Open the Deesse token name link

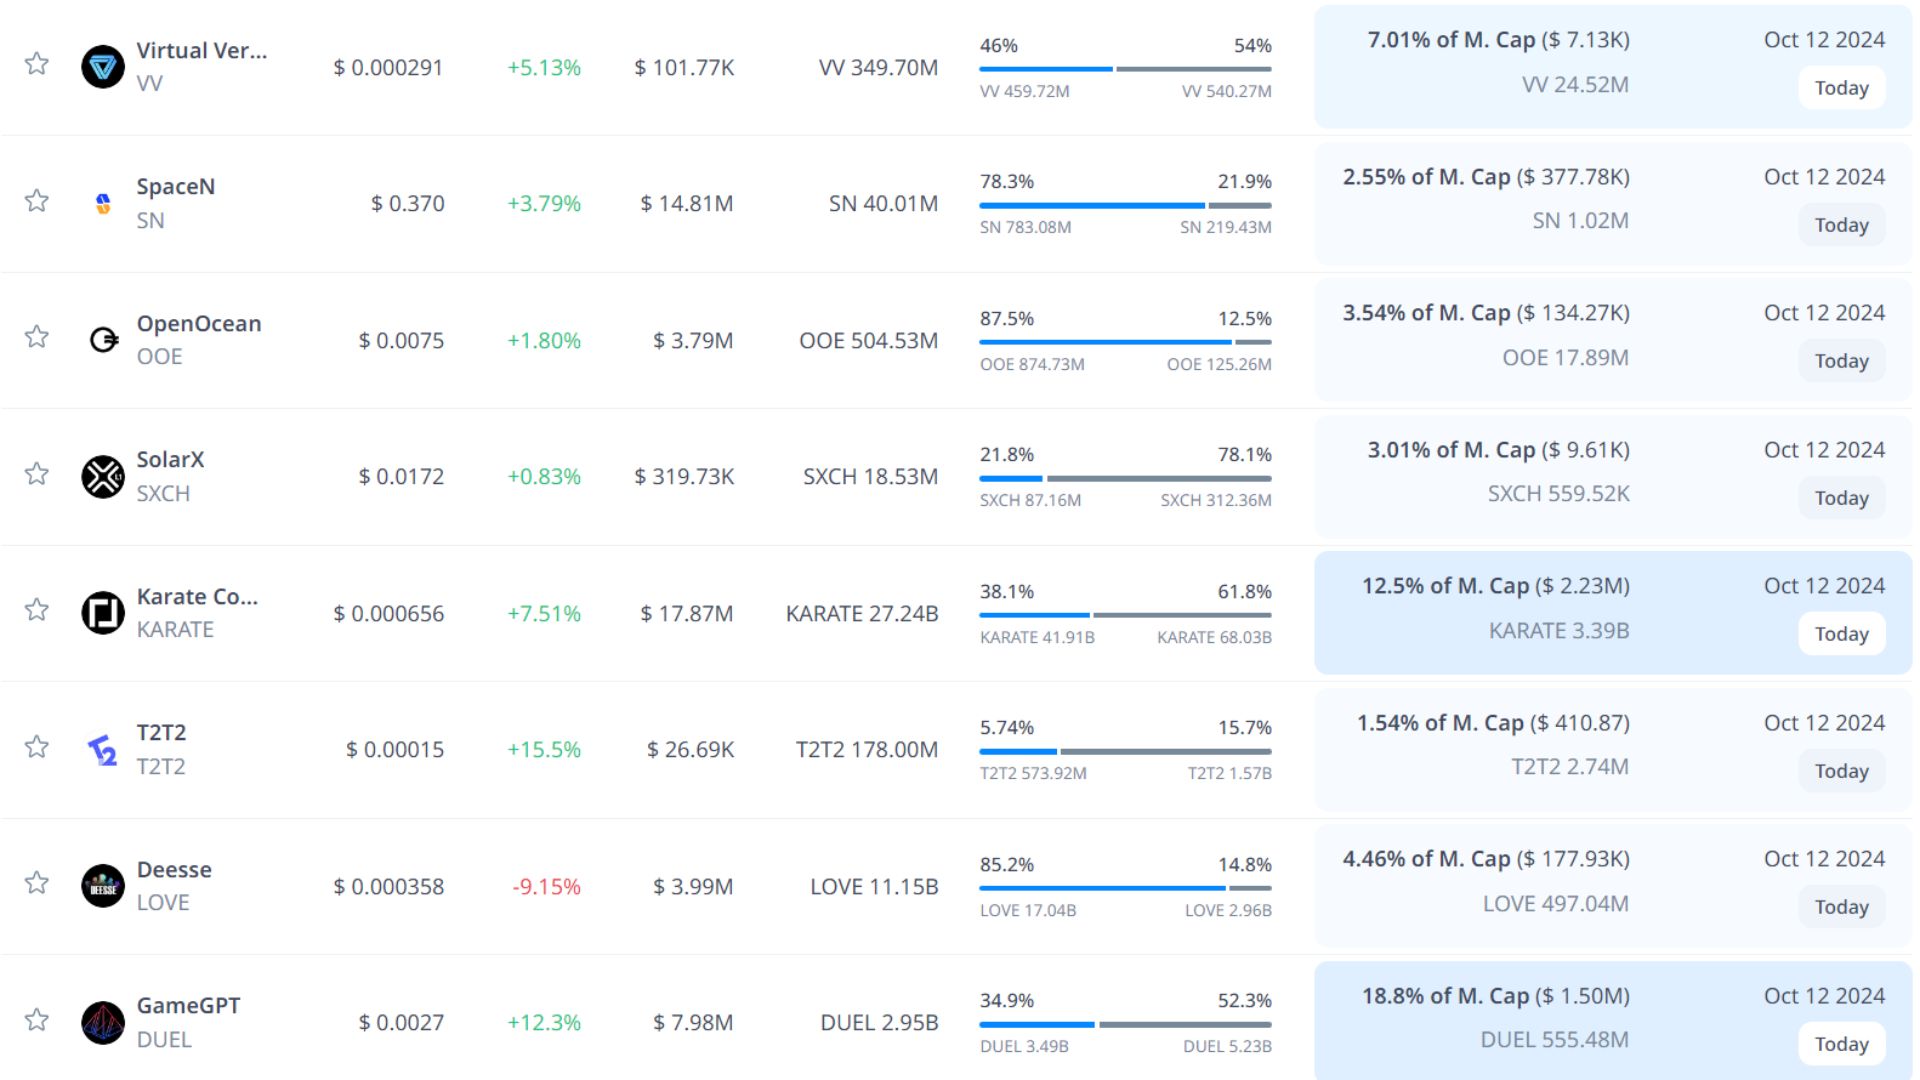pyautogui.click(x=174, y=870)
